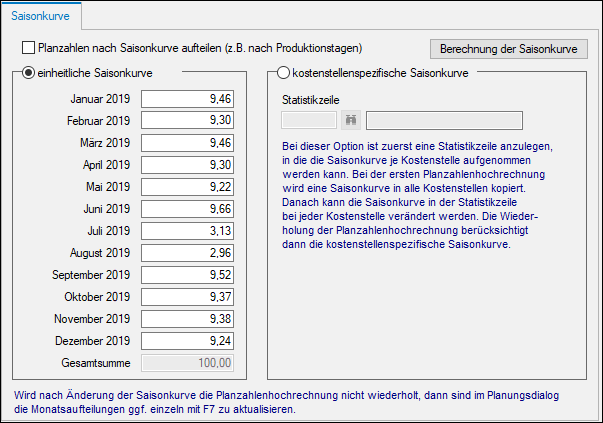Click the Dezember 2019 label
603x423 pixels.
(93, 341)
